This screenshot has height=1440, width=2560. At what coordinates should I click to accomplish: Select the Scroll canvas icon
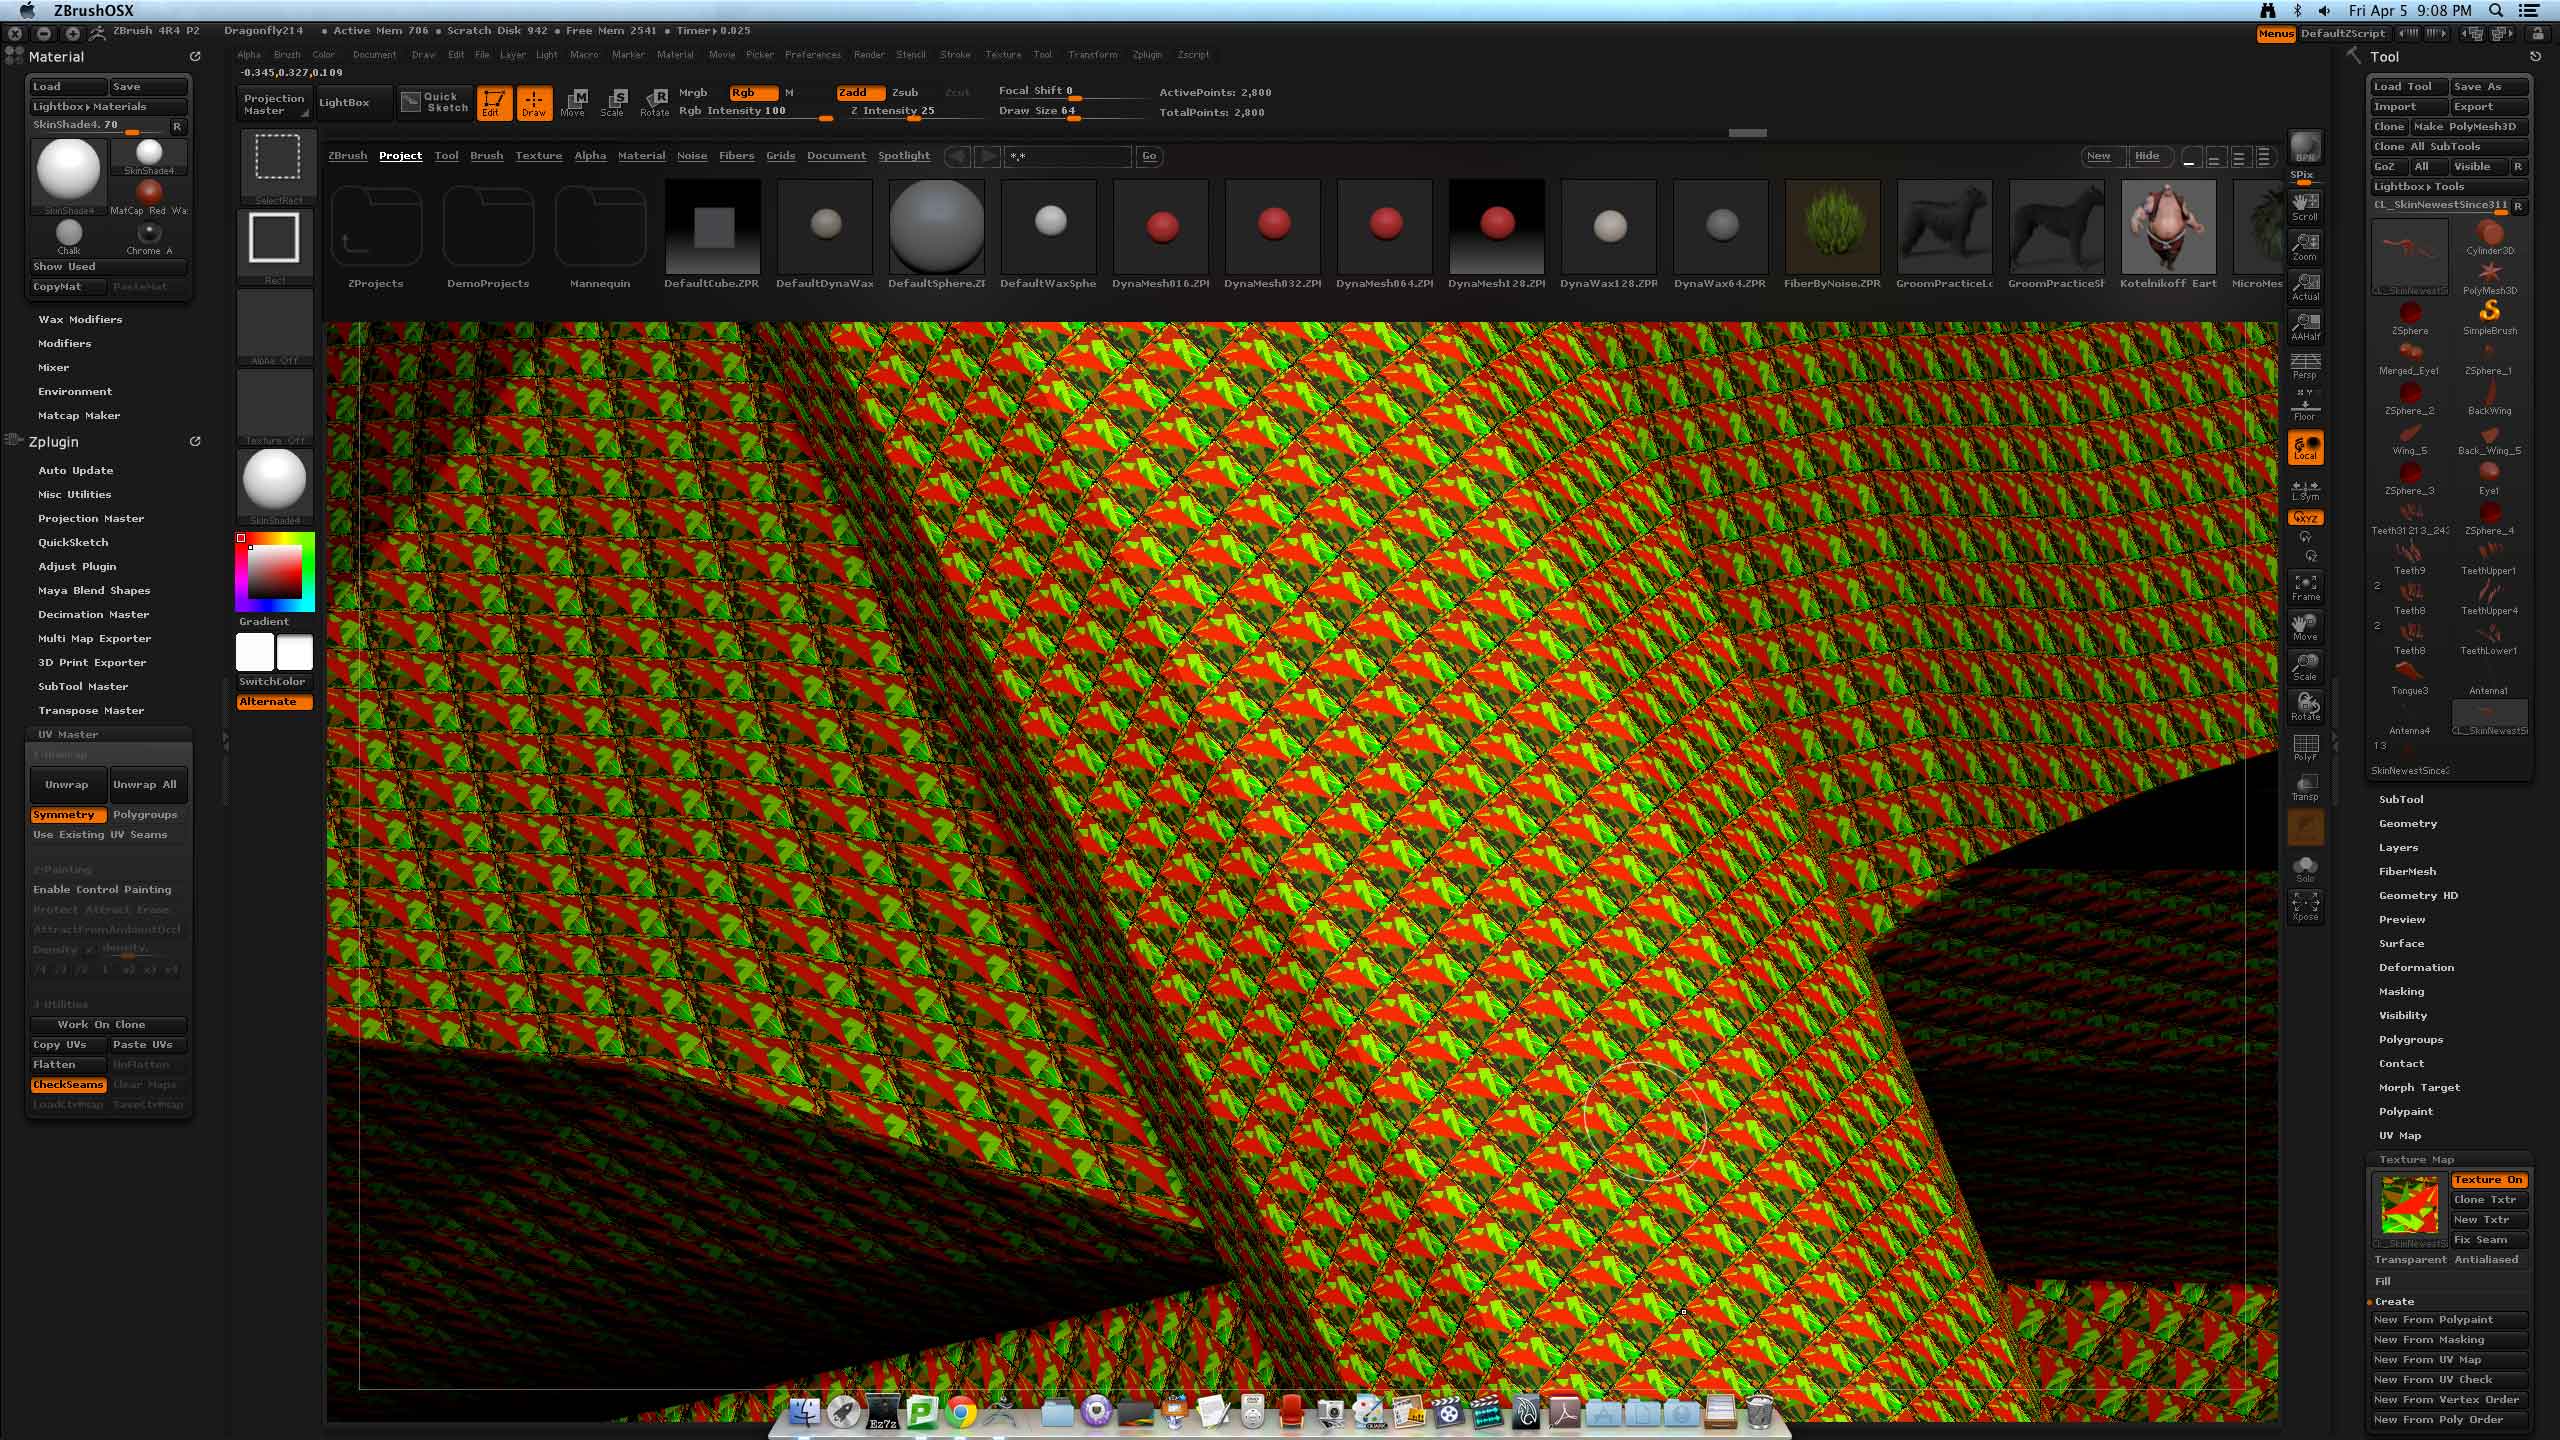[x=2305, y=207]
